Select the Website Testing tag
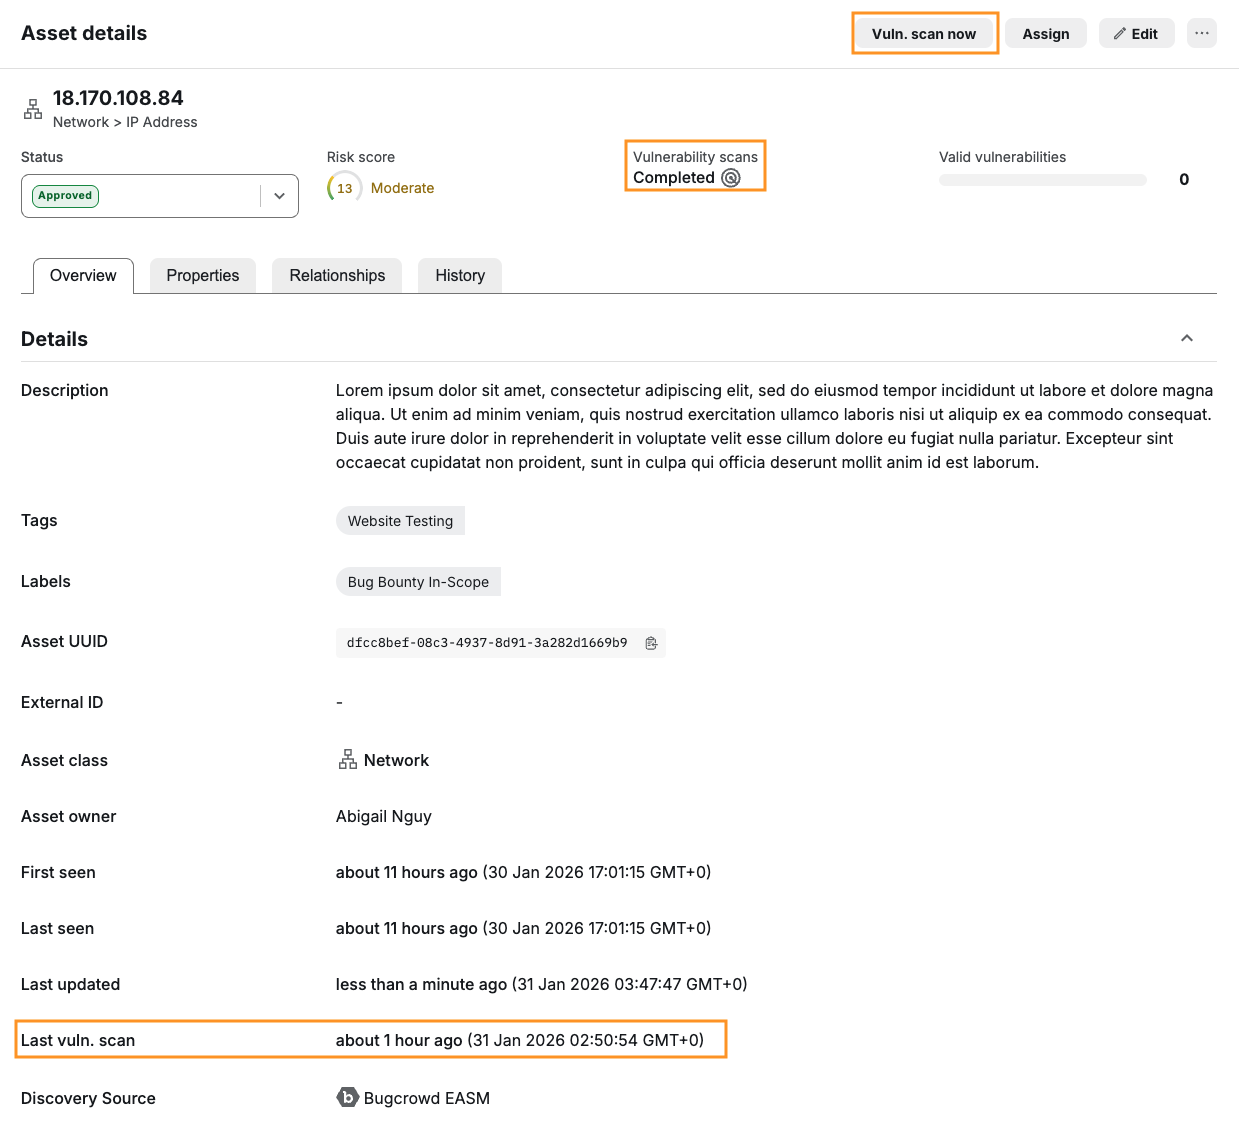Image resolution: width=1239 pixels, height=1137 pixels. click(x=400, y=520)
